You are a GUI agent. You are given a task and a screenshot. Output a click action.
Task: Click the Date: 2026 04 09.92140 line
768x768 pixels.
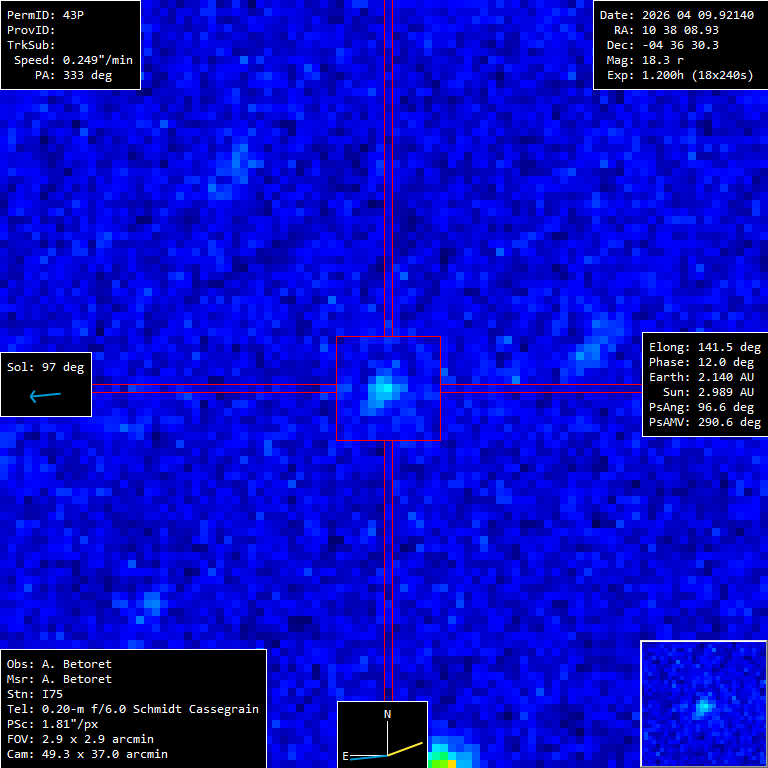tap(677, 15)
